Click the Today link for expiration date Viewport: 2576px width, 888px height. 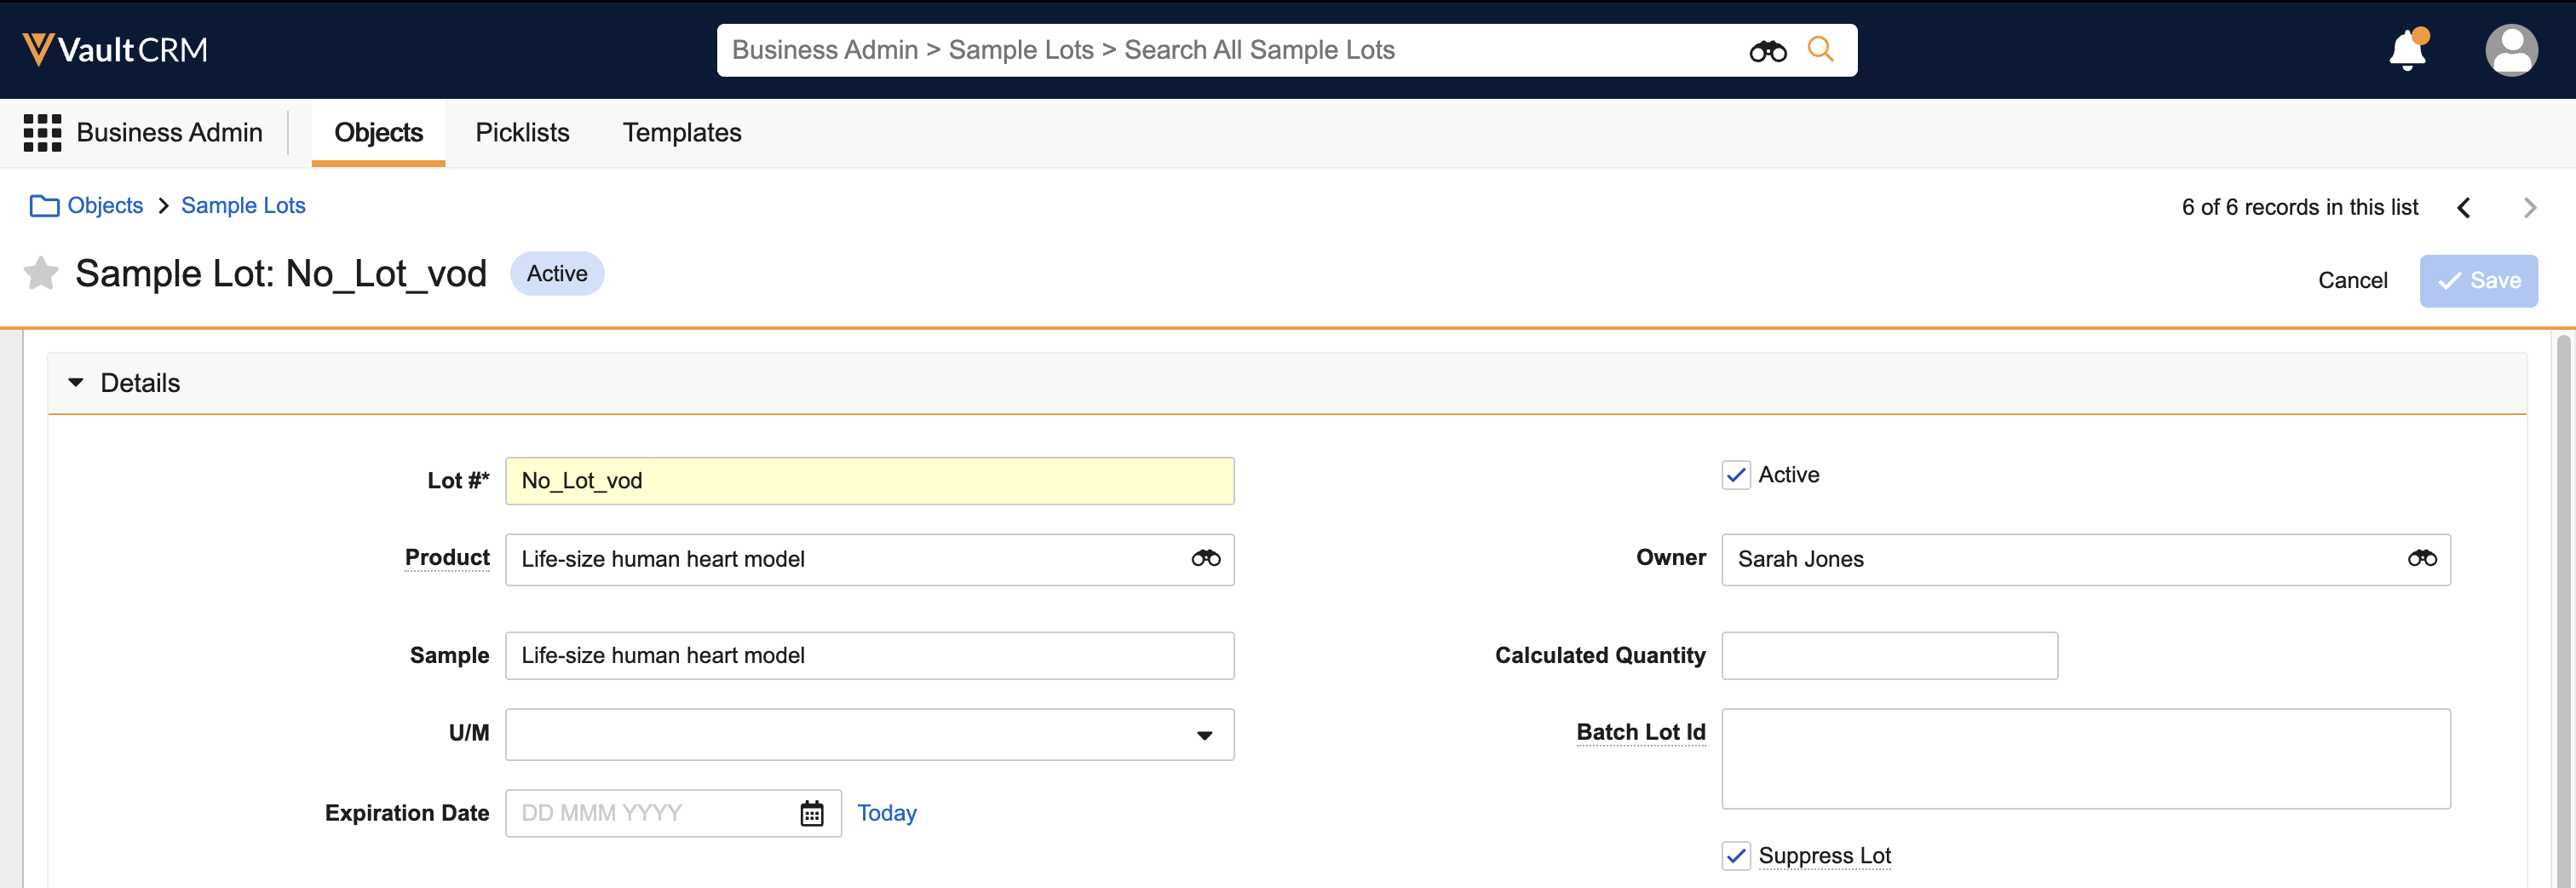pyautogui.click(x=886, y=814)
